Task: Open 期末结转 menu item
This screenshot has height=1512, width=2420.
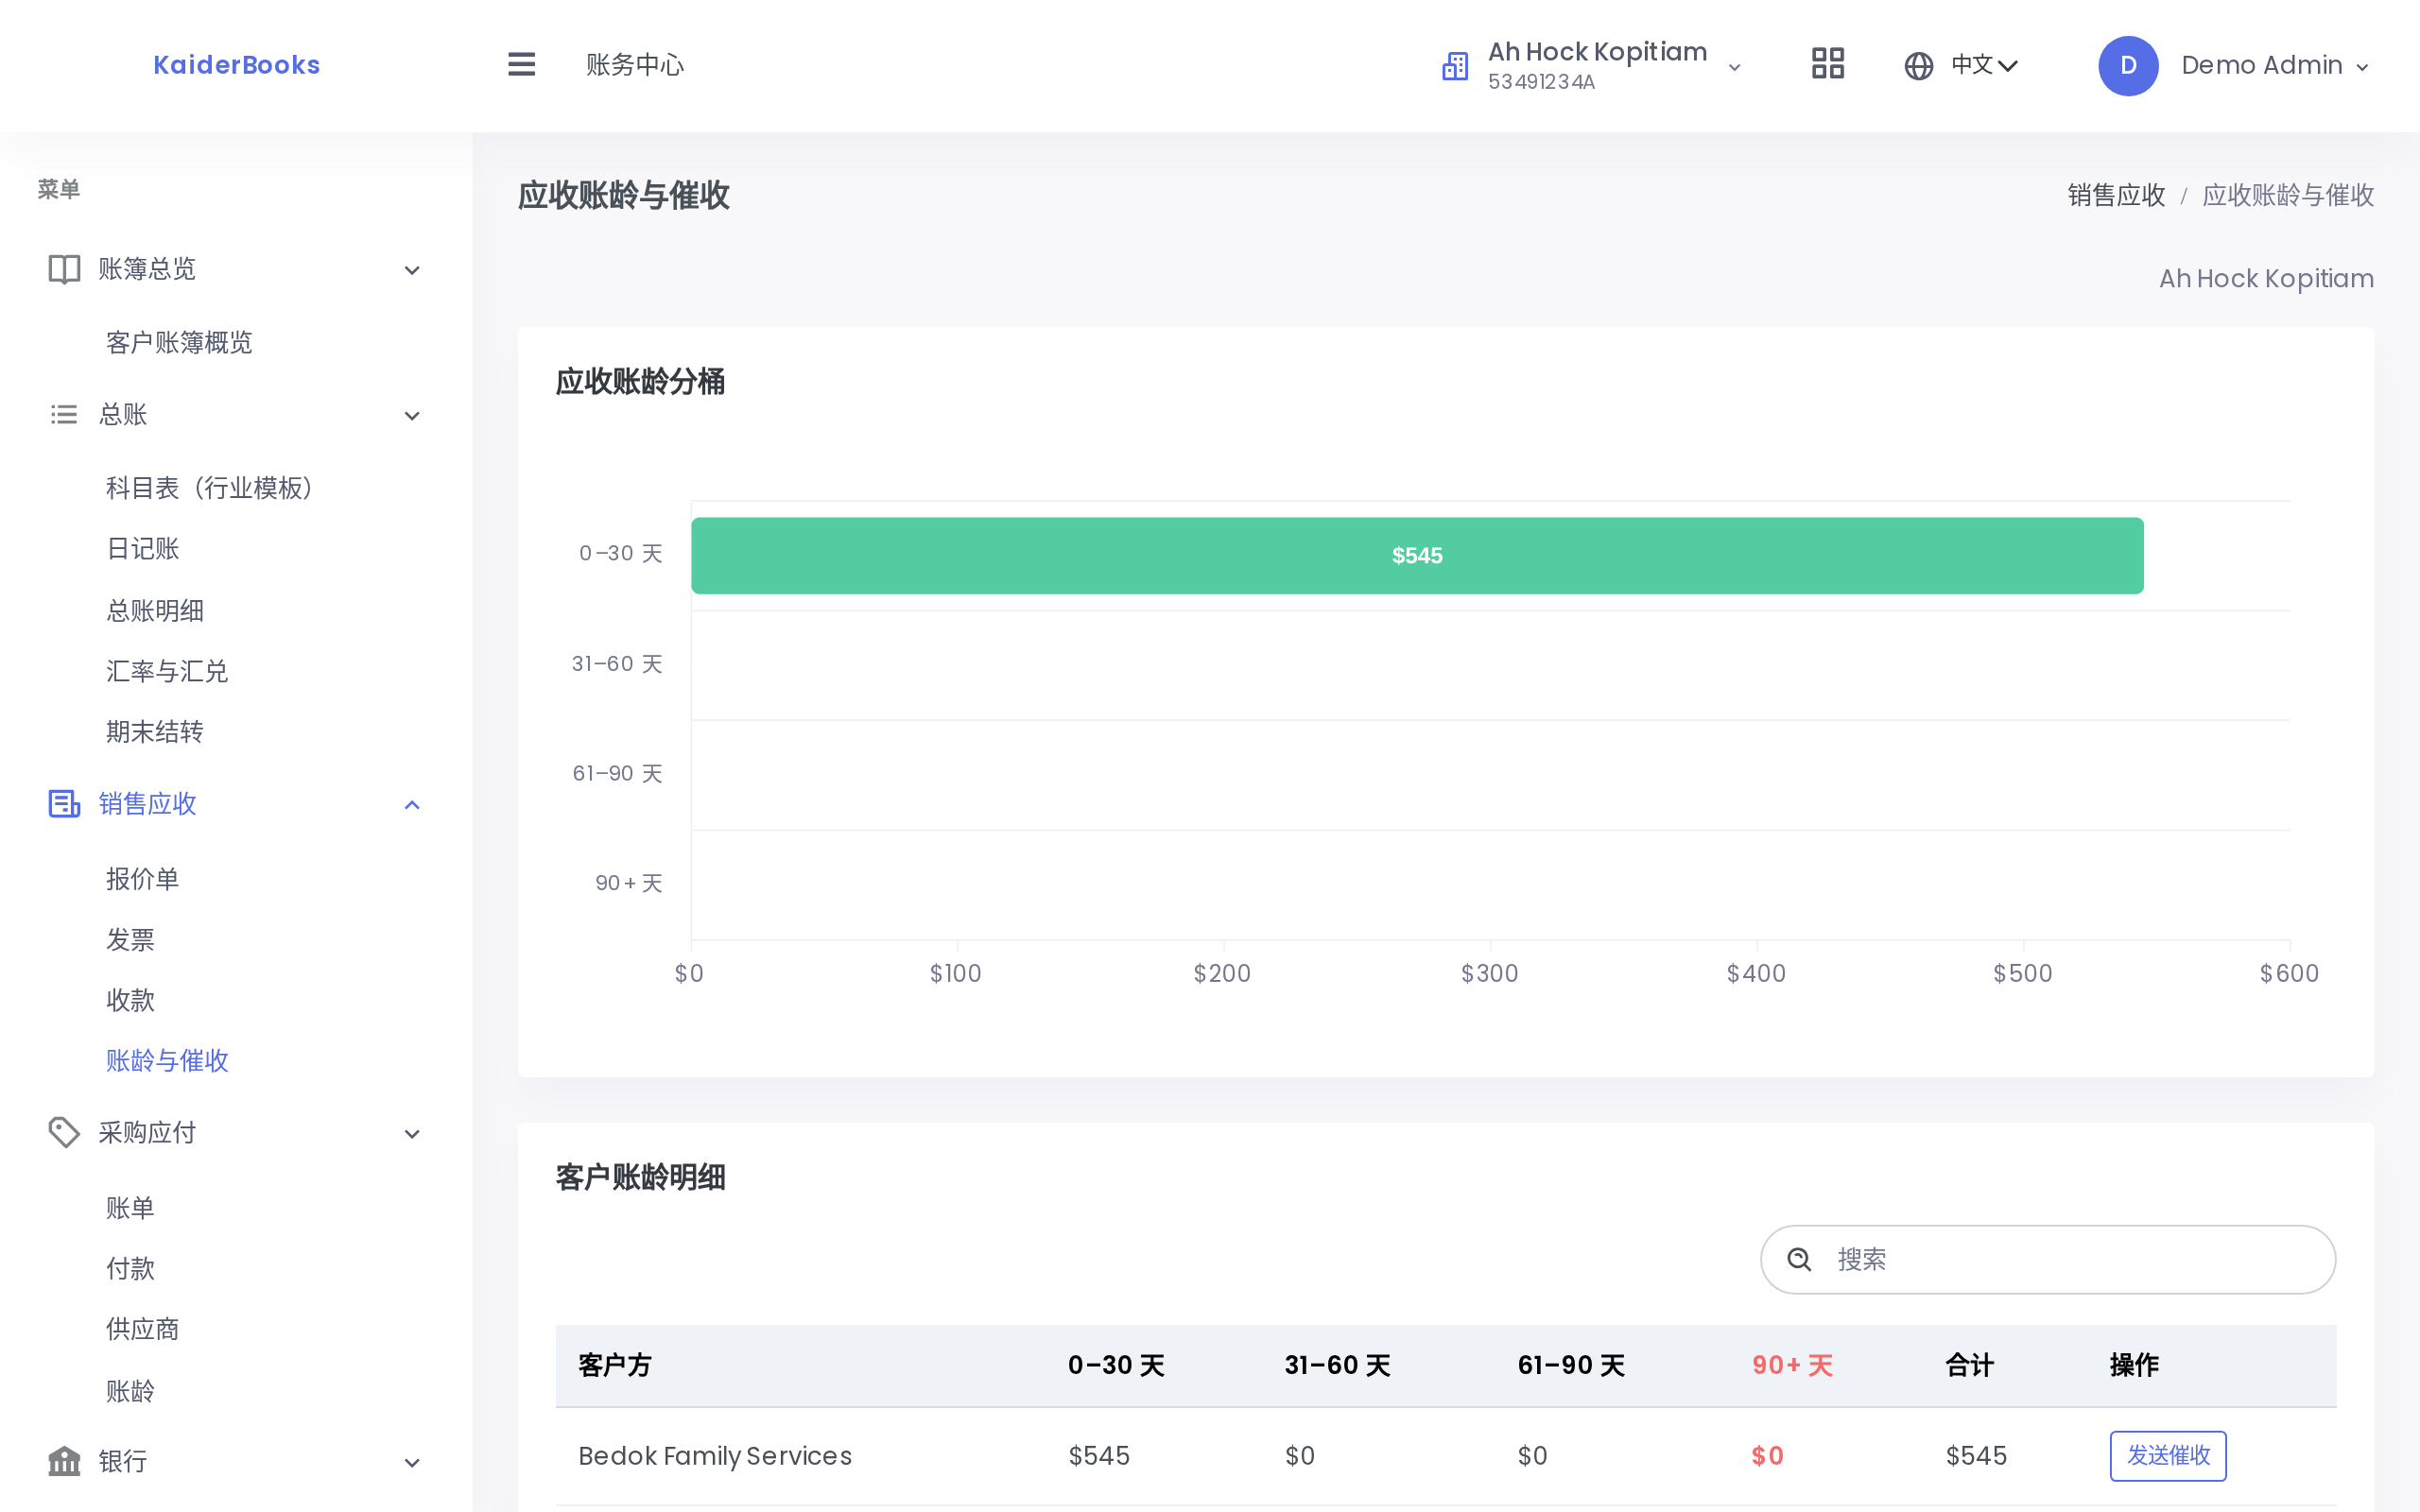Action: pos(155,732)
